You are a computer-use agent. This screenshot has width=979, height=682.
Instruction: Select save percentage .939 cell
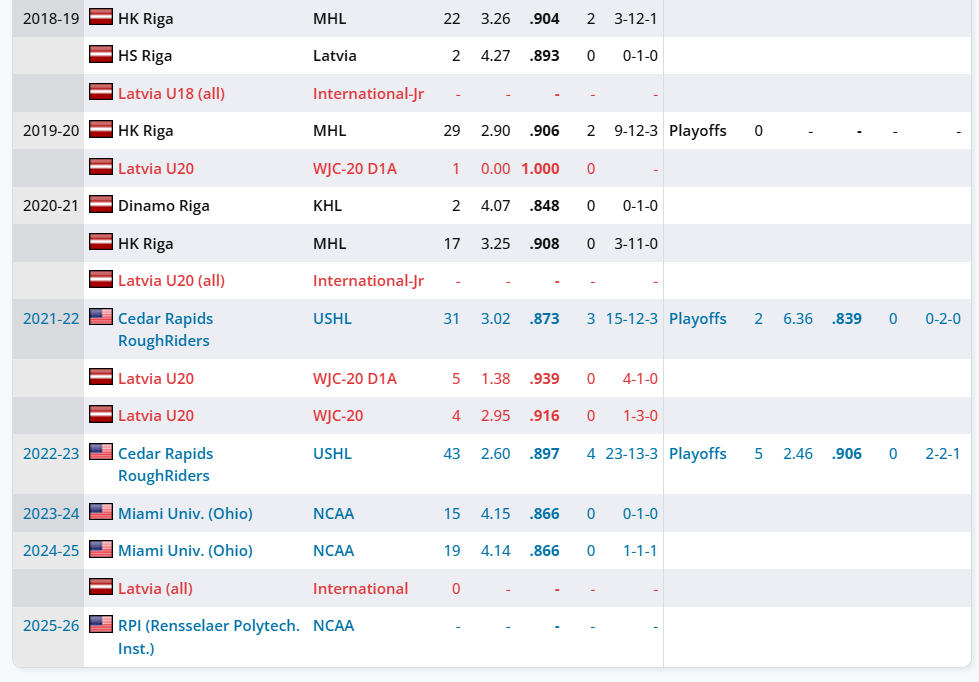[x=544, y=378]
